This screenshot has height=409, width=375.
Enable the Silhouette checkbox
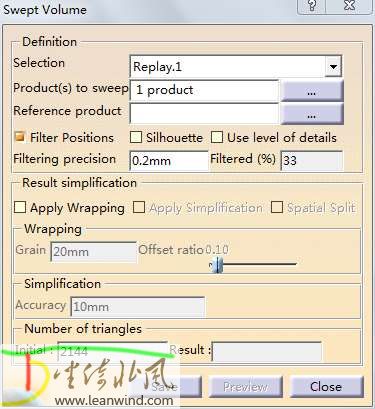coord(136,137)
